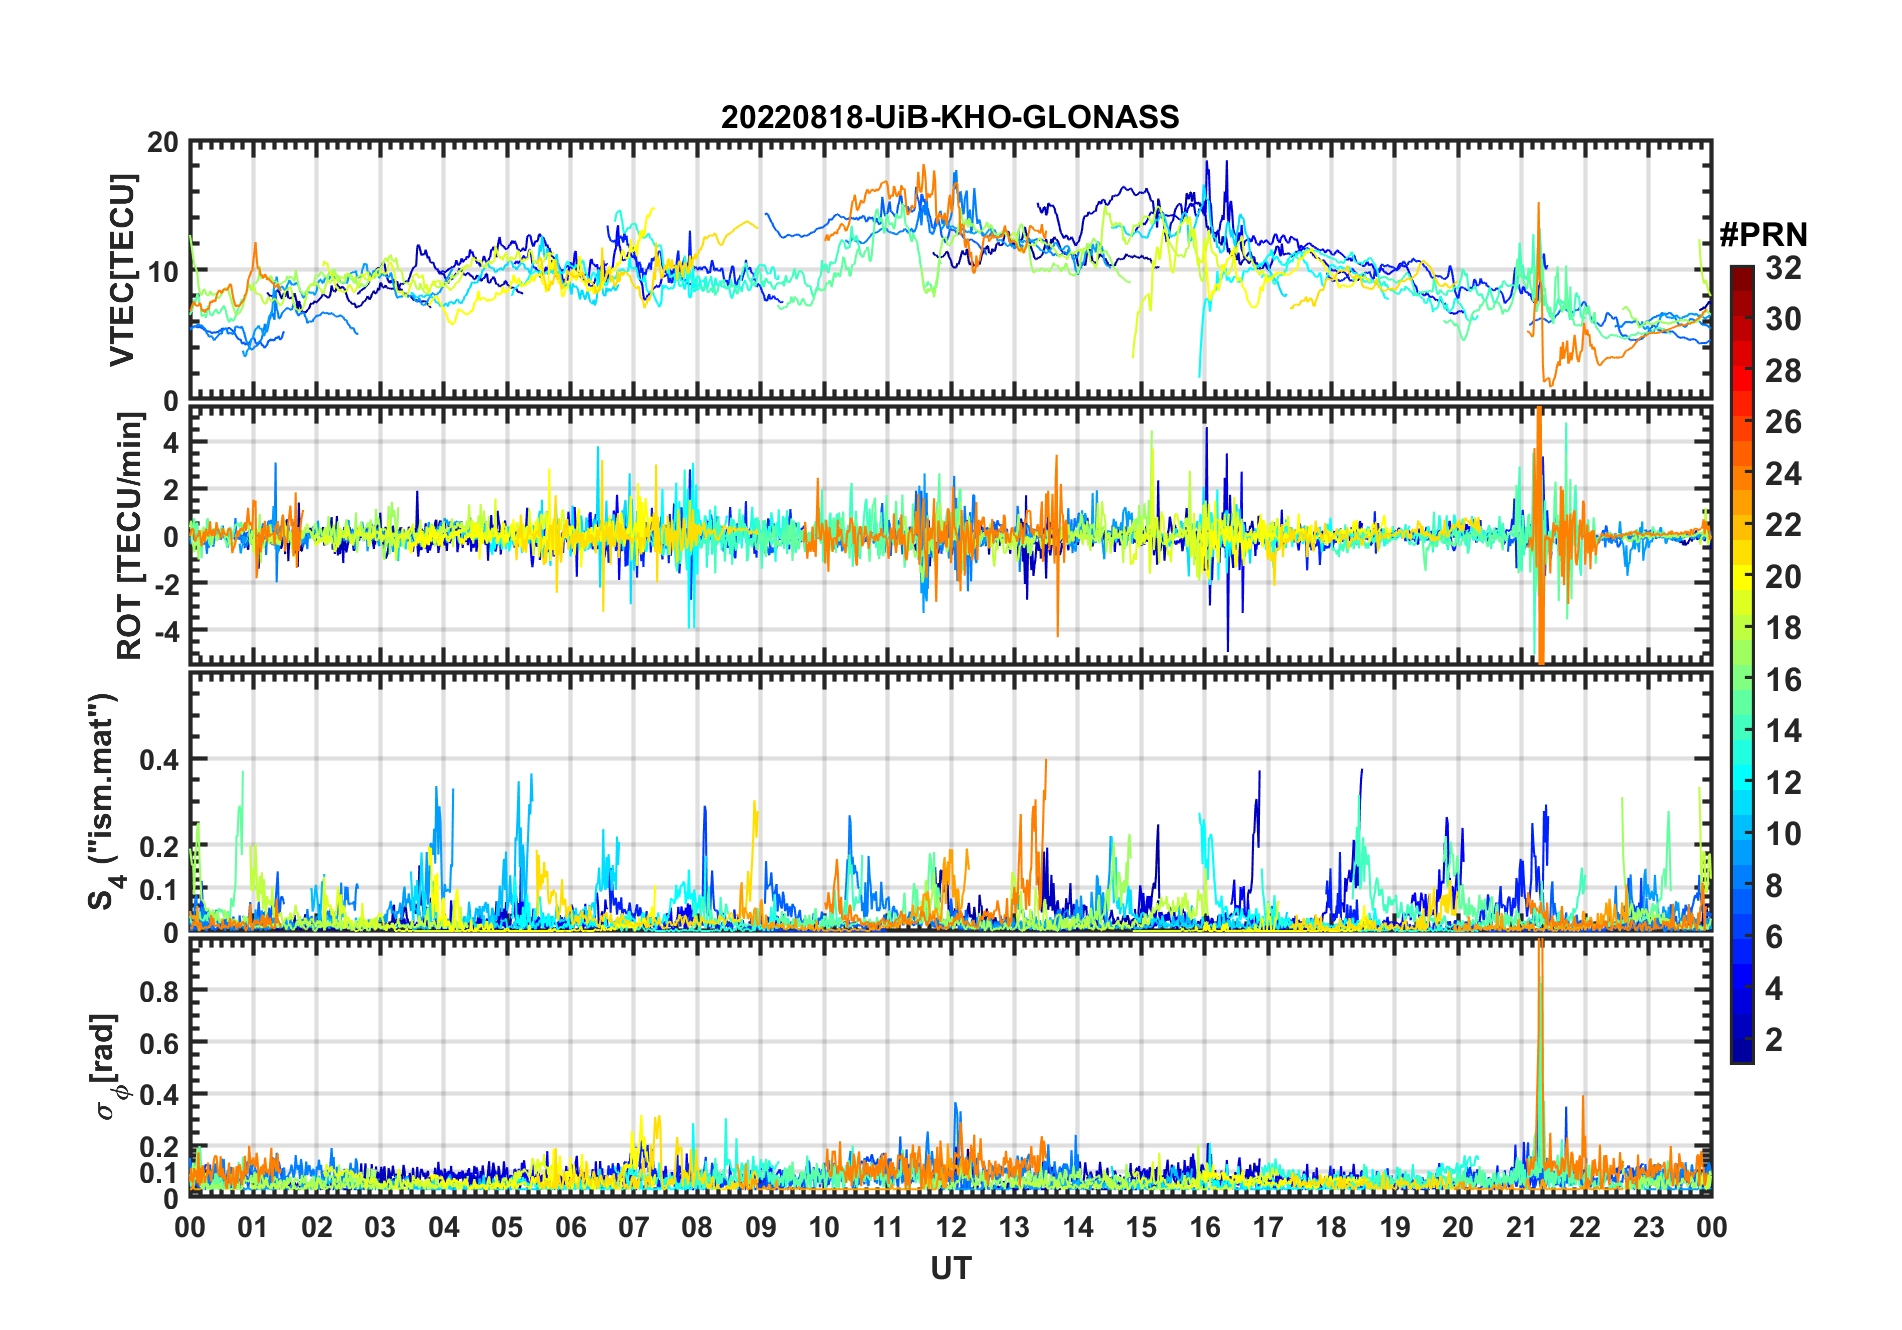The width and height of the screenshot is (1902, 1330).
Task: Click the σφ axis tick label 0.8
Action: pyautogui.click(x=160, y=991)
